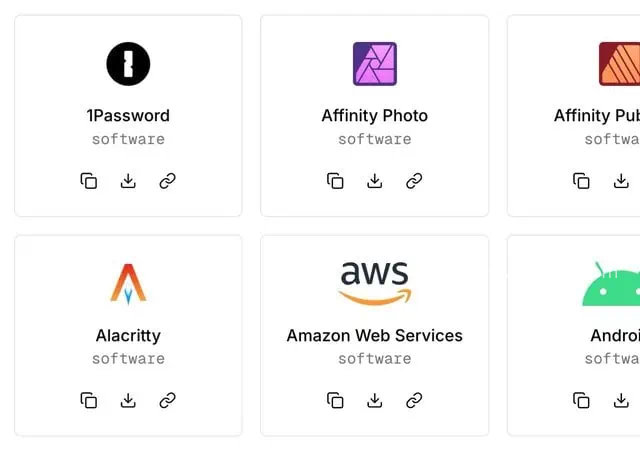
Task: Open the Affinity Photo link icon
Action: click(x=414, y=181)
